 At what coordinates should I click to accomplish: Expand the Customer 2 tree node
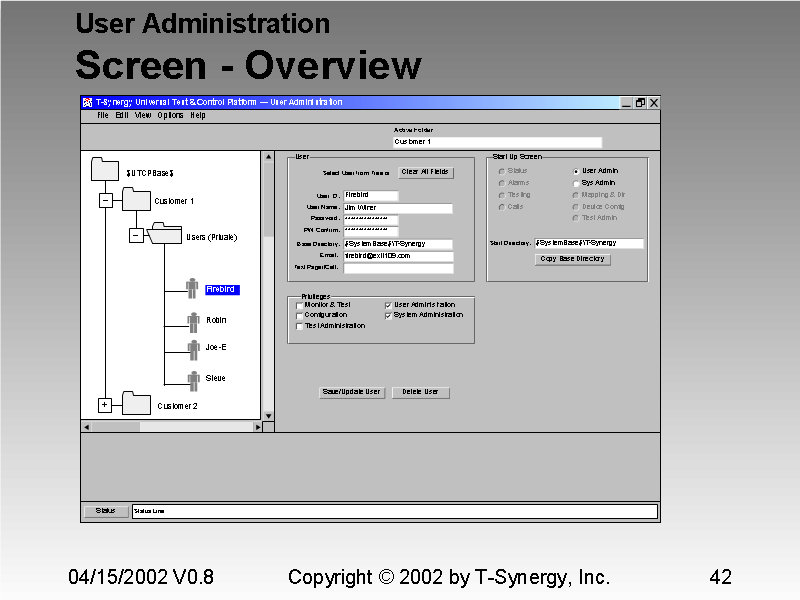(x=104, y=405)
